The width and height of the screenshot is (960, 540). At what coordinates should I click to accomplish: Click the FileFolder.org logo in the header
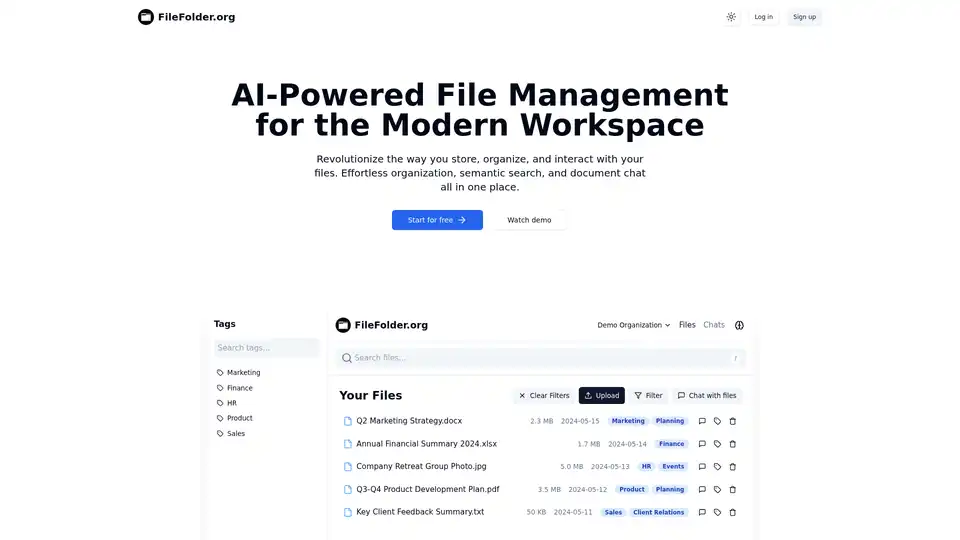[187, 17]
